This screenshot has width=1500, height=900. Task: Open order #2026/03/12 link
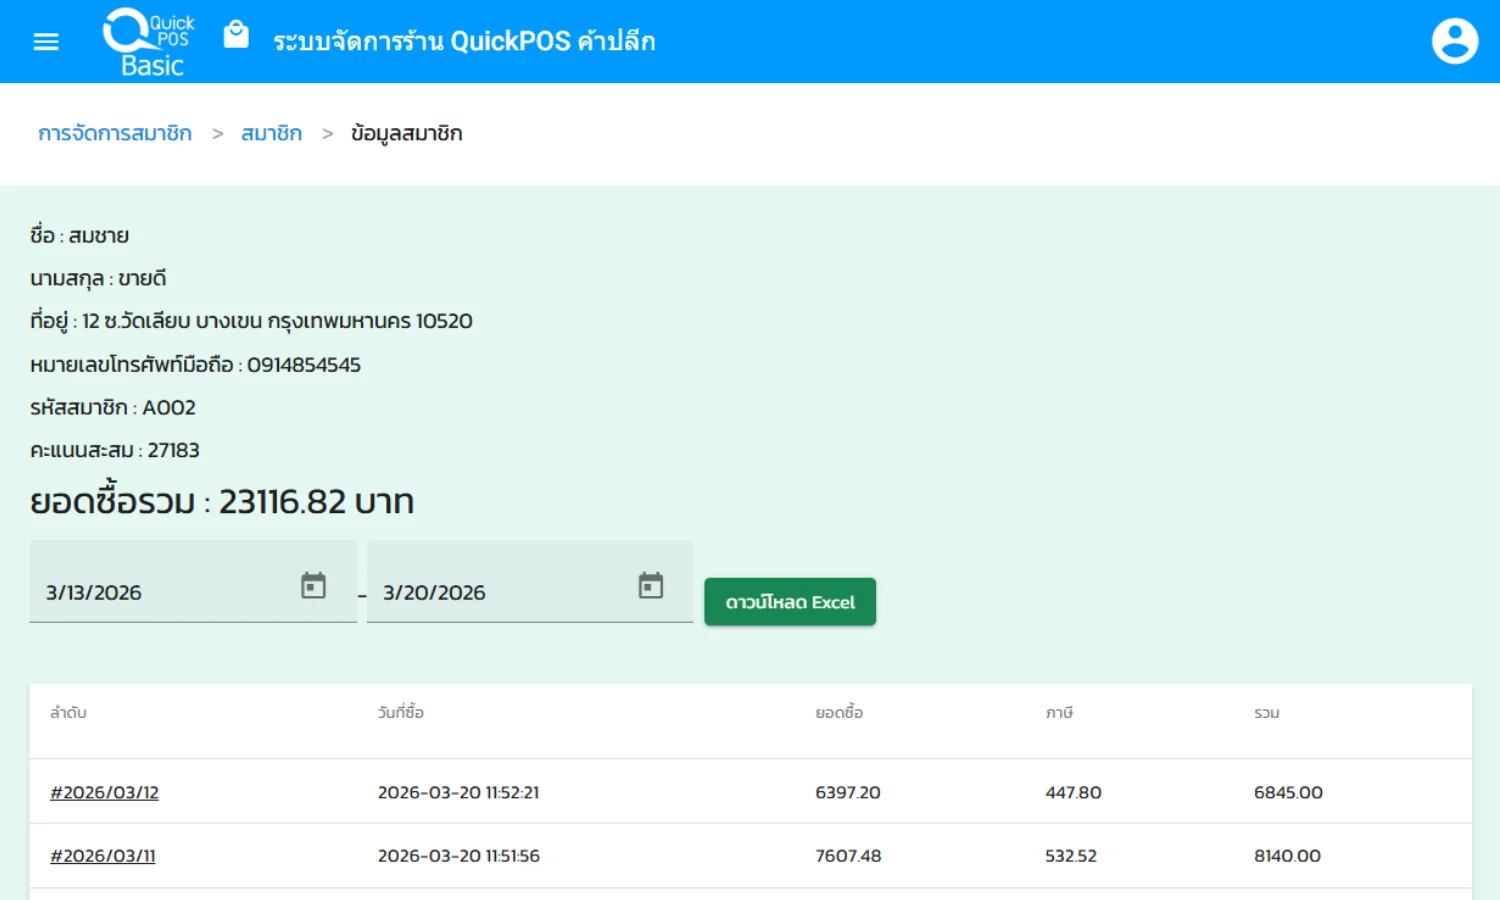click(x=105, y=792)
